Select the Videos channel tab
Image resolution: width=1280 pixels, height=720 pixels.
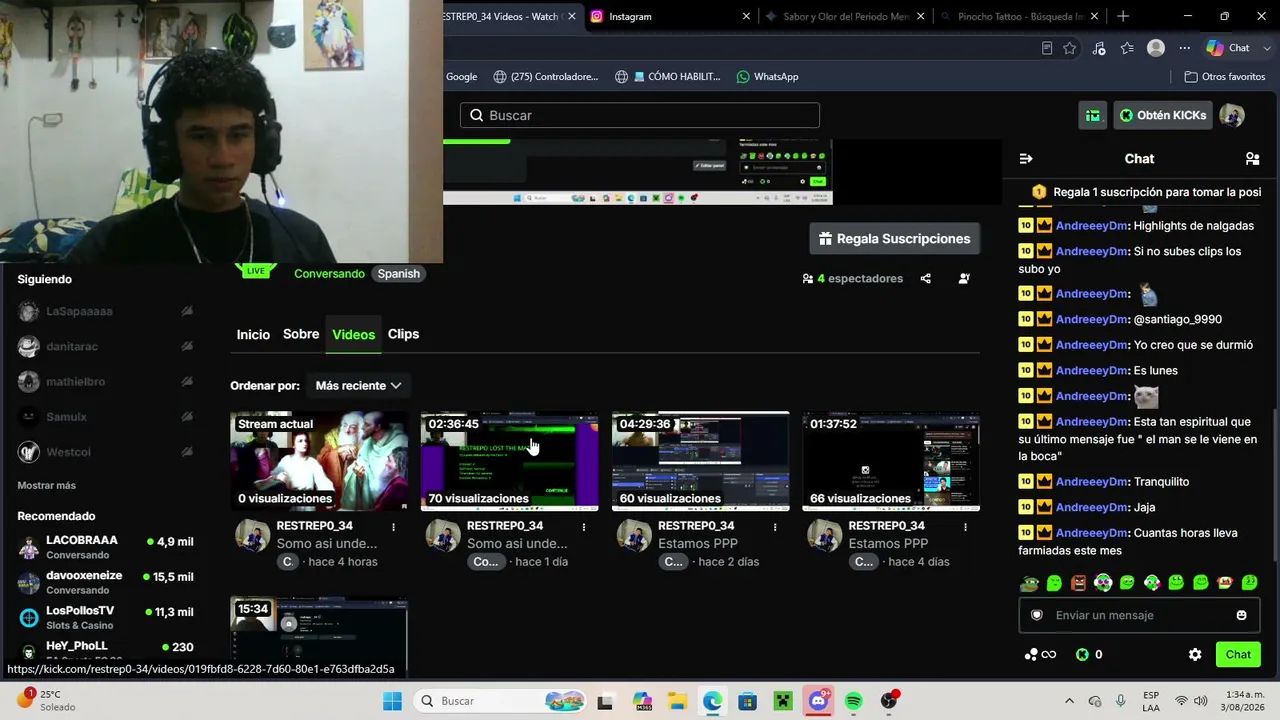coord(353,335)
